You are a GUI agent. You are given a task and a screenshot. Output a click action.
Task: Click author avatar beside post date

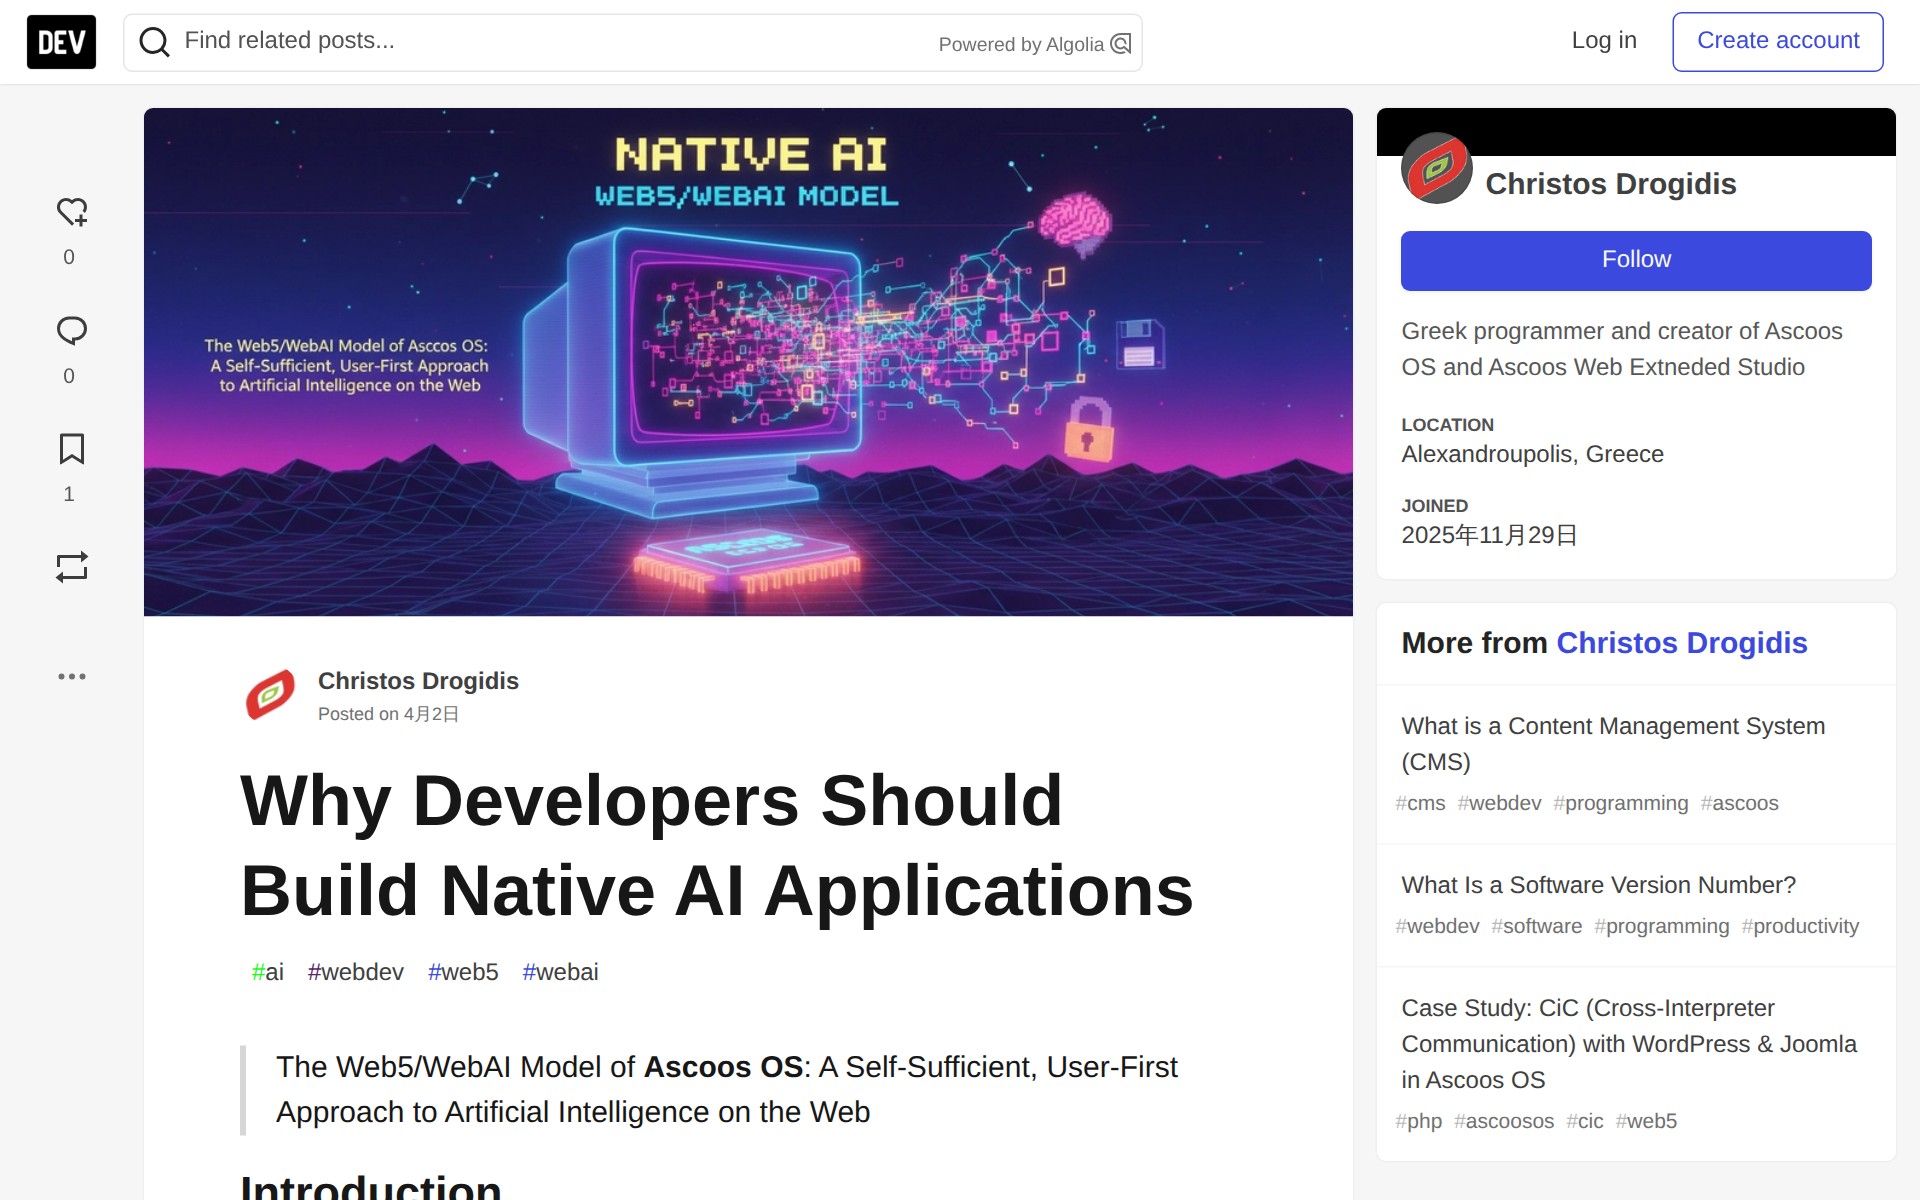(x=270, y=695)
